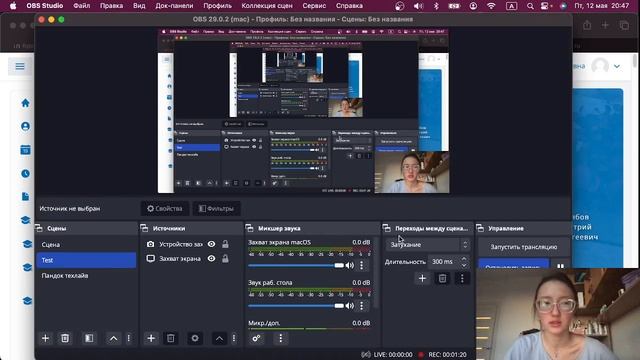Pop out the Источники dock via header icon
Viewport: 640px width, 360px height.
(144, 228)
